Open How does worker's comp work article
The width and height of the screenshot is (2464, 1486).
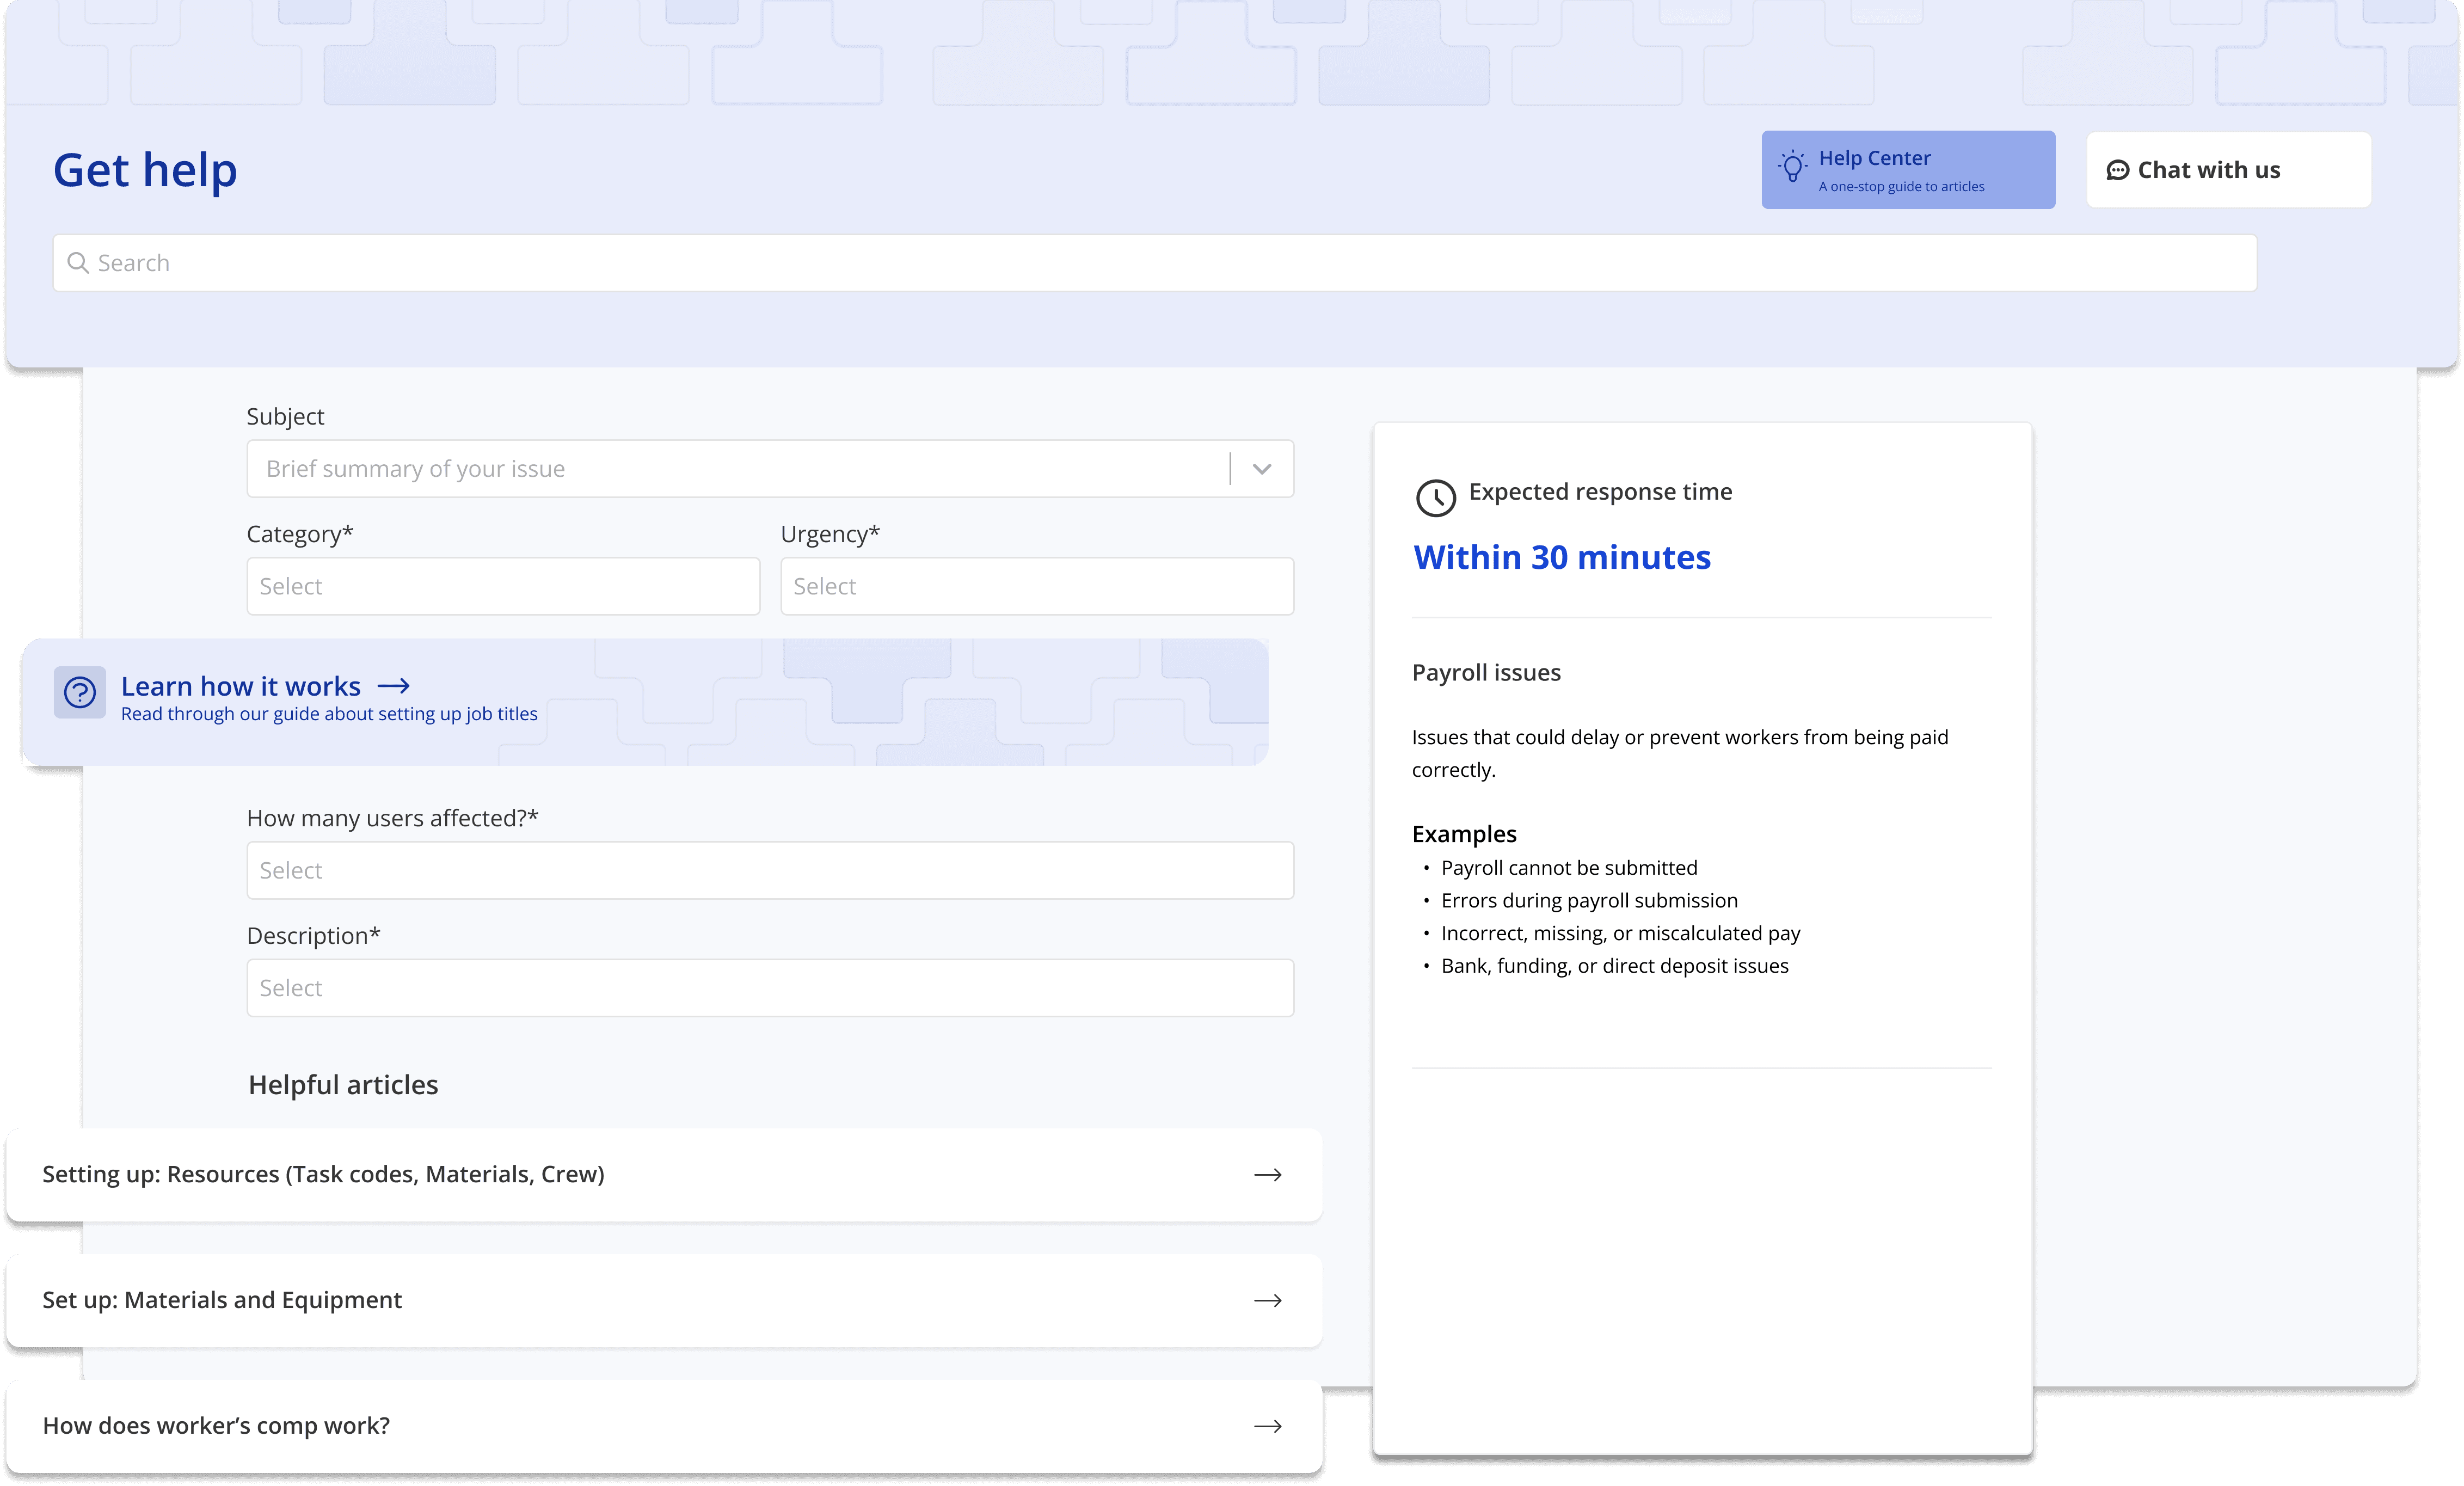pos(216,1426)
